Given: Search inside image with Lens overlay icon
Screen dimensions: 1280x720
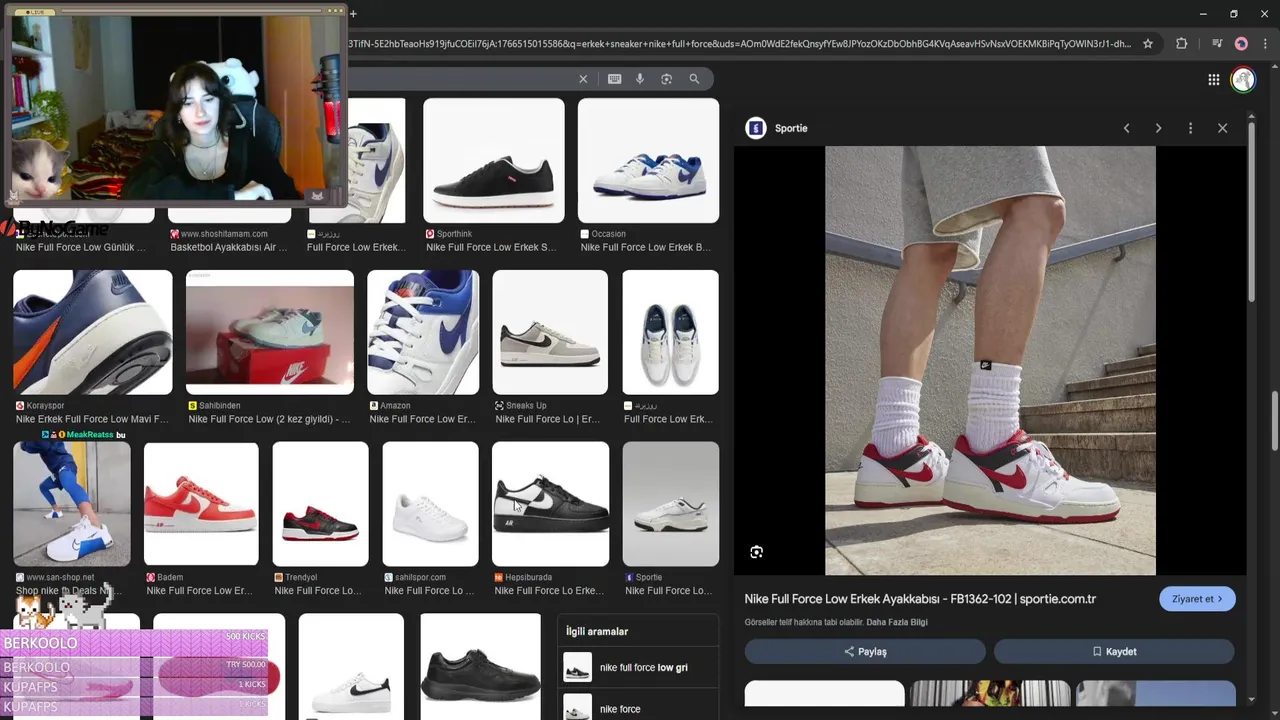Looking at the screenshot, I should [x=757, y=552].
